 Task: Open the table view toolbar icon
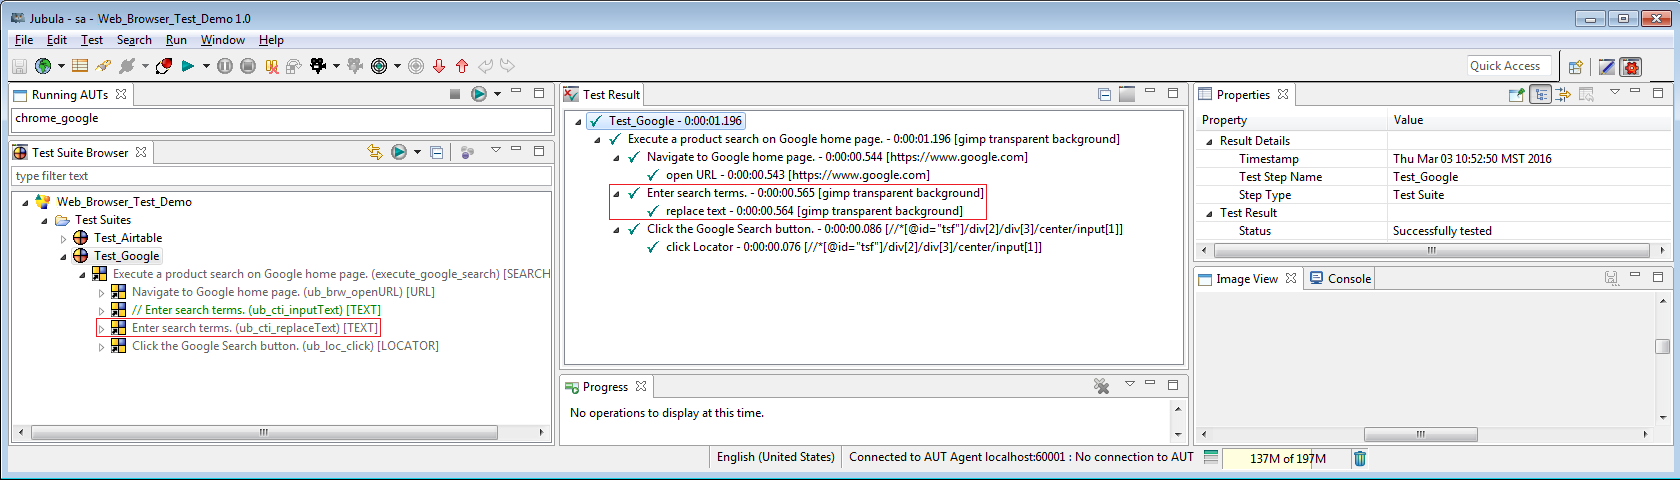[x=80, y=66]
